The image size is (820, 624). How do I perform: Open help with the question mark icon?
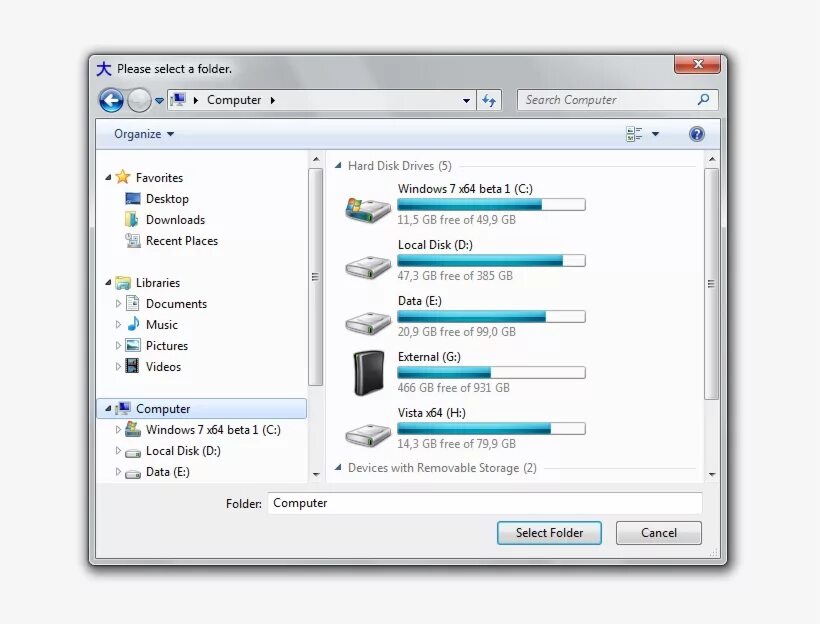tap(697, 134)
